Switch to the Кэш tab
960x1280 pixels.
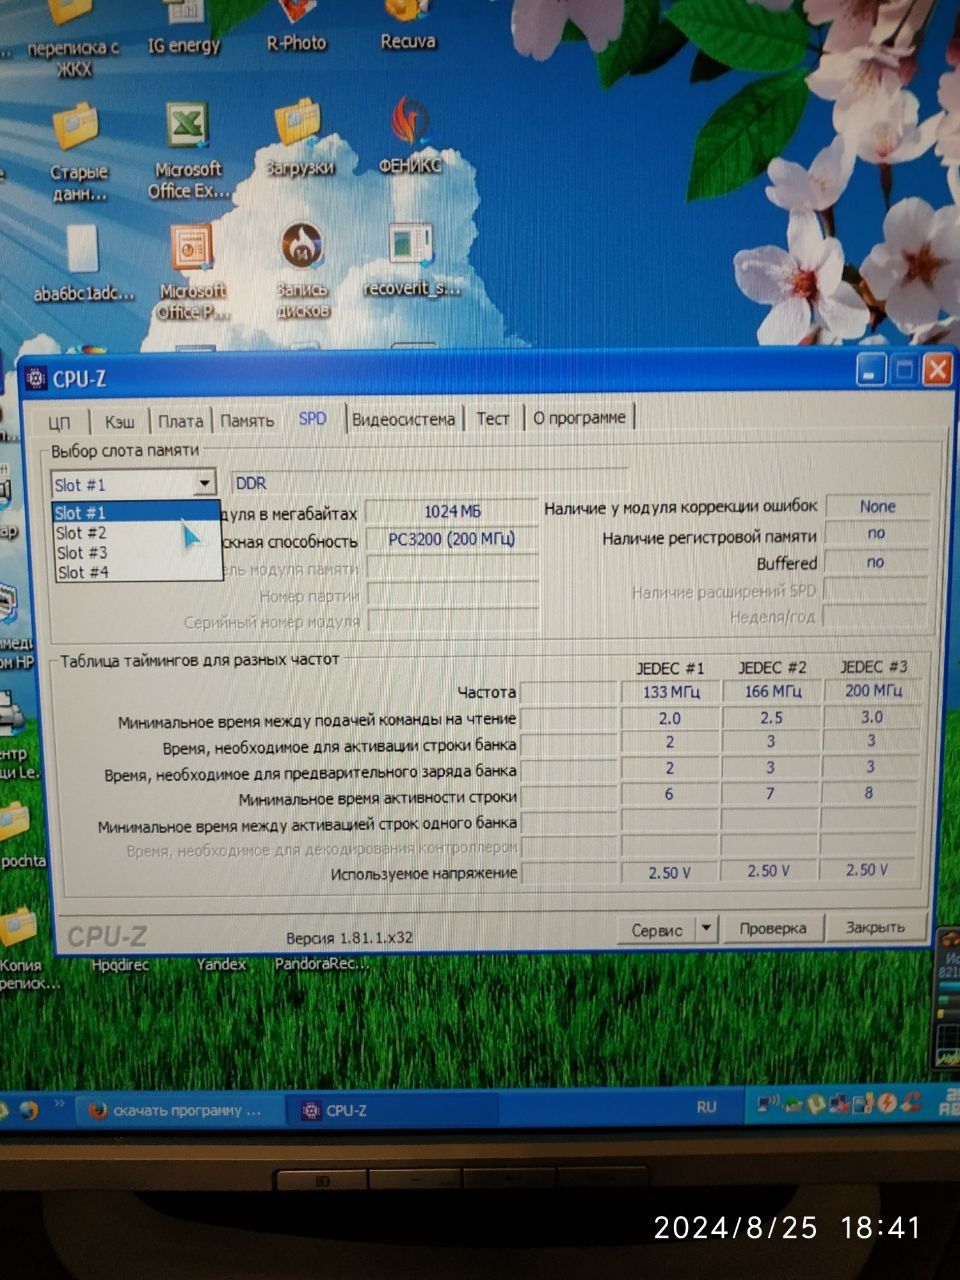[120, 422]
